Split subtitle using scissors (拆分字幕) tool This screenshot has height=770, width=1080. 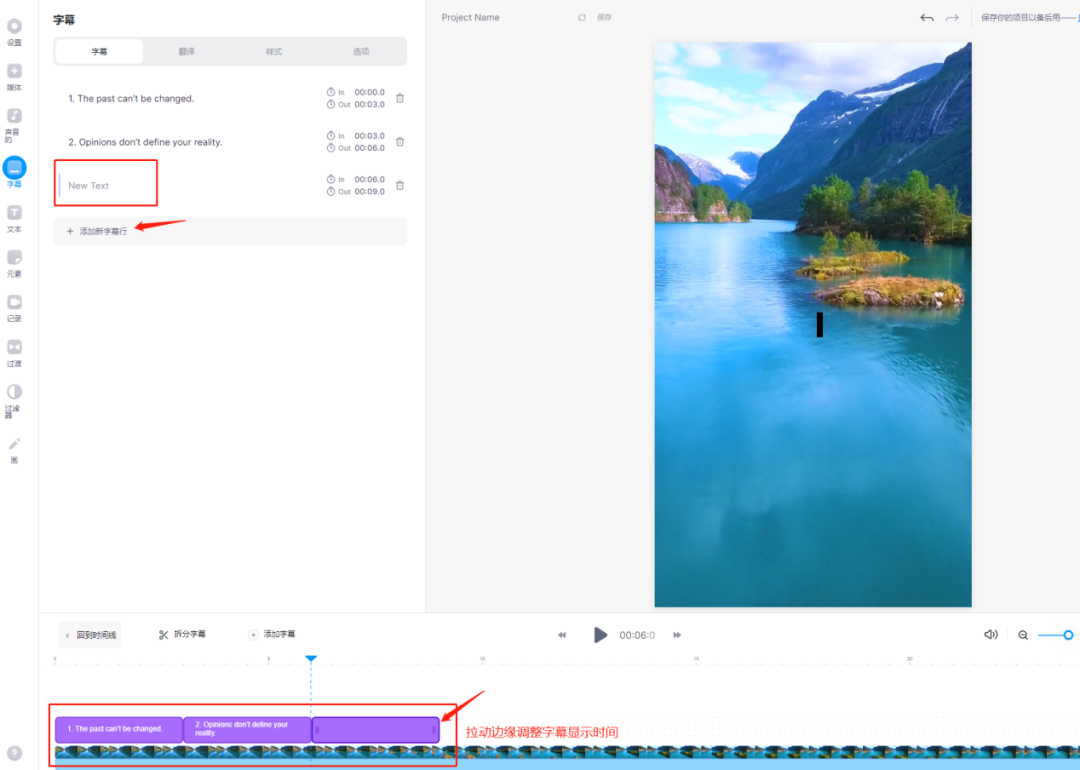[x=184, y=634]
